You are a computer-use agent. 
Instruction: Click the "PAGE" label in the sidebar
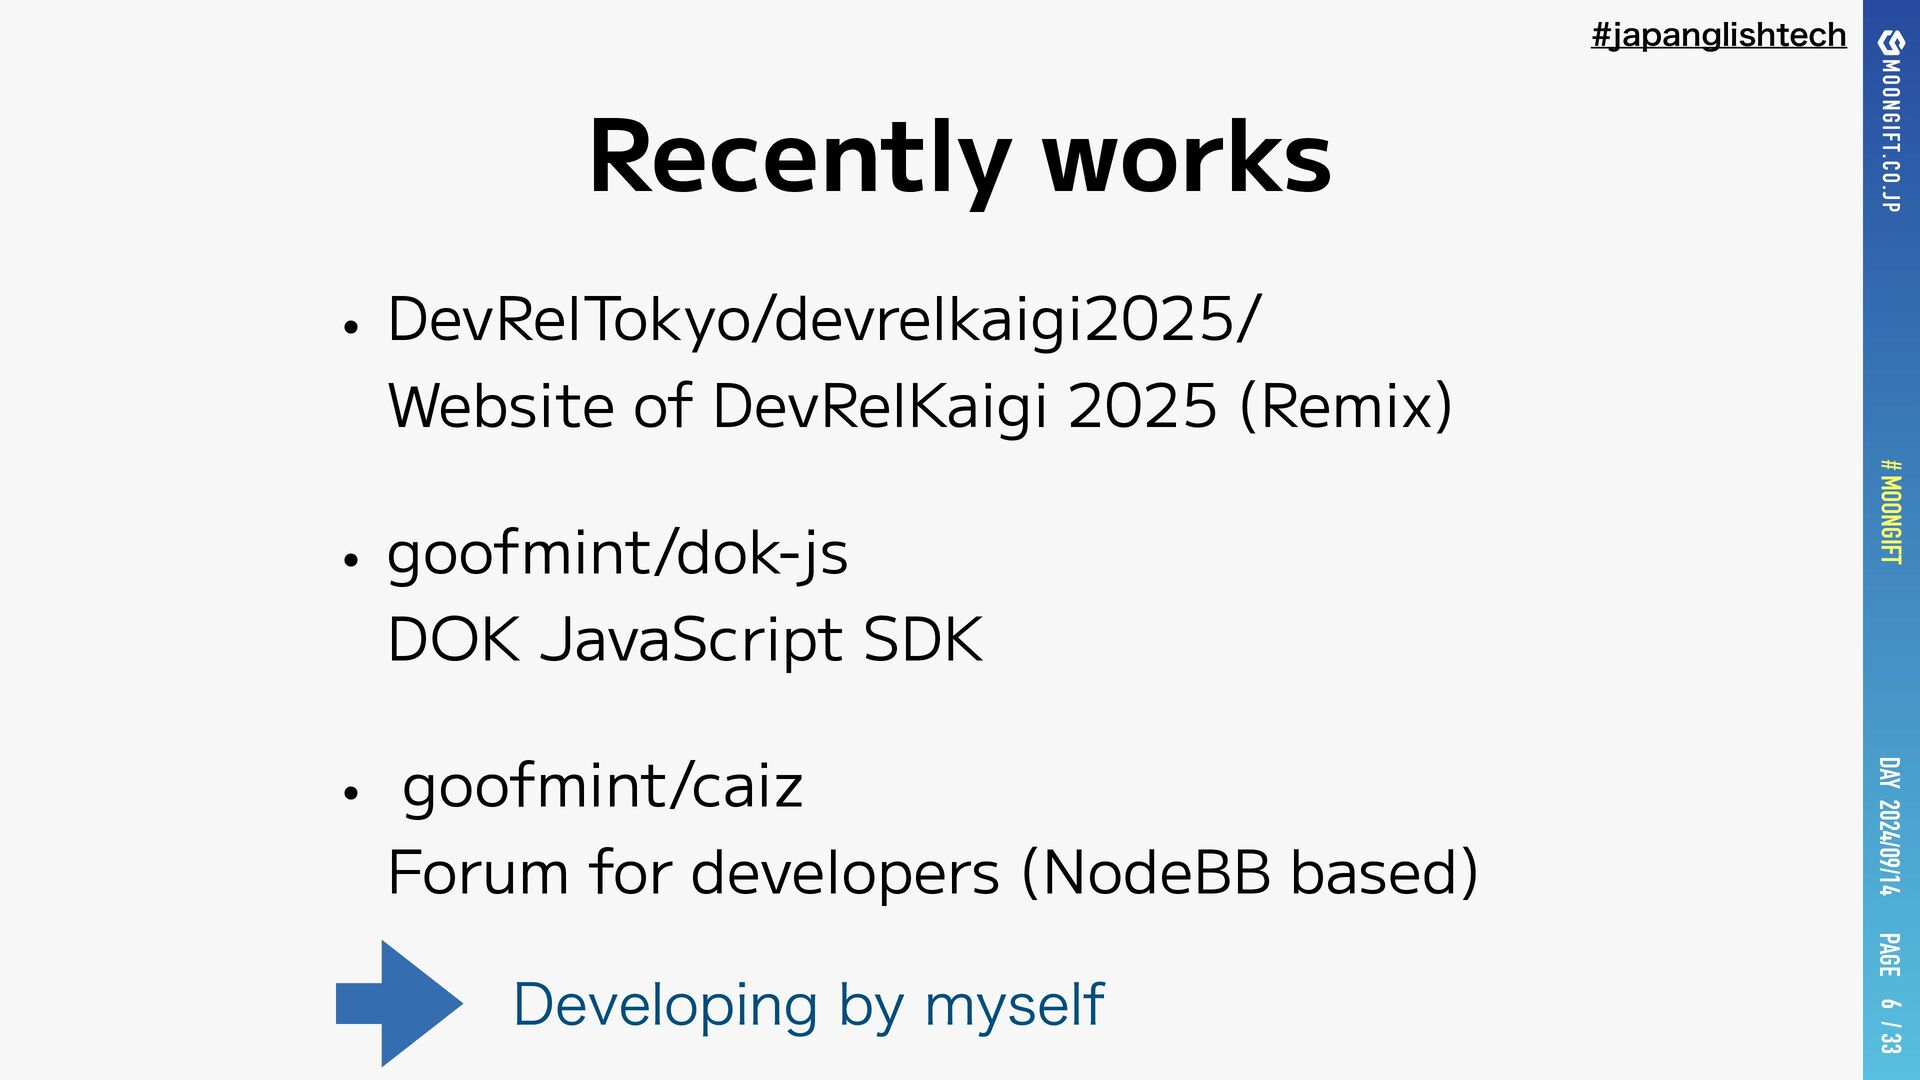tap(1888, 954)
